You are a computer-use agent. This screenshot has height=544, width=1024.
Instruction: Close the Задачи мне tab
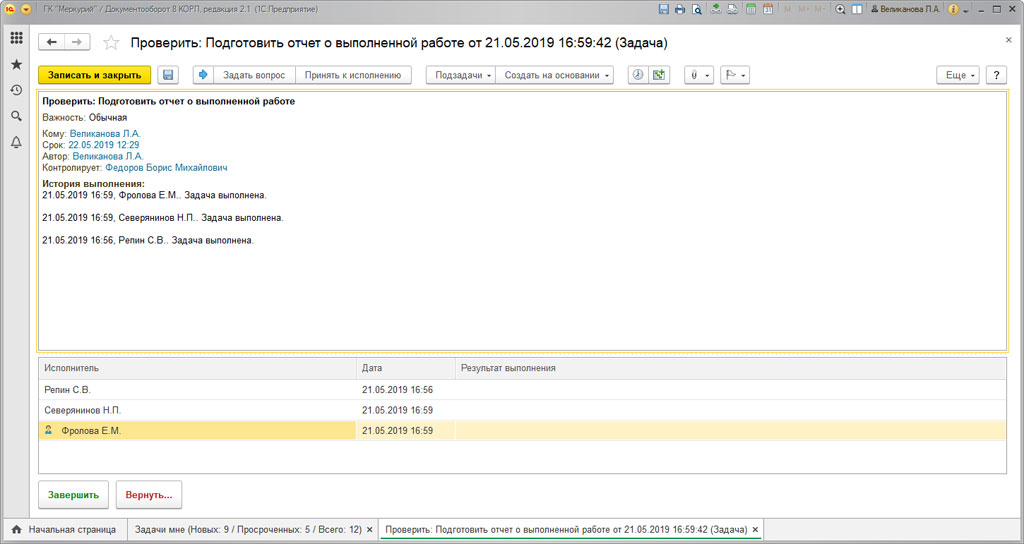370,530
